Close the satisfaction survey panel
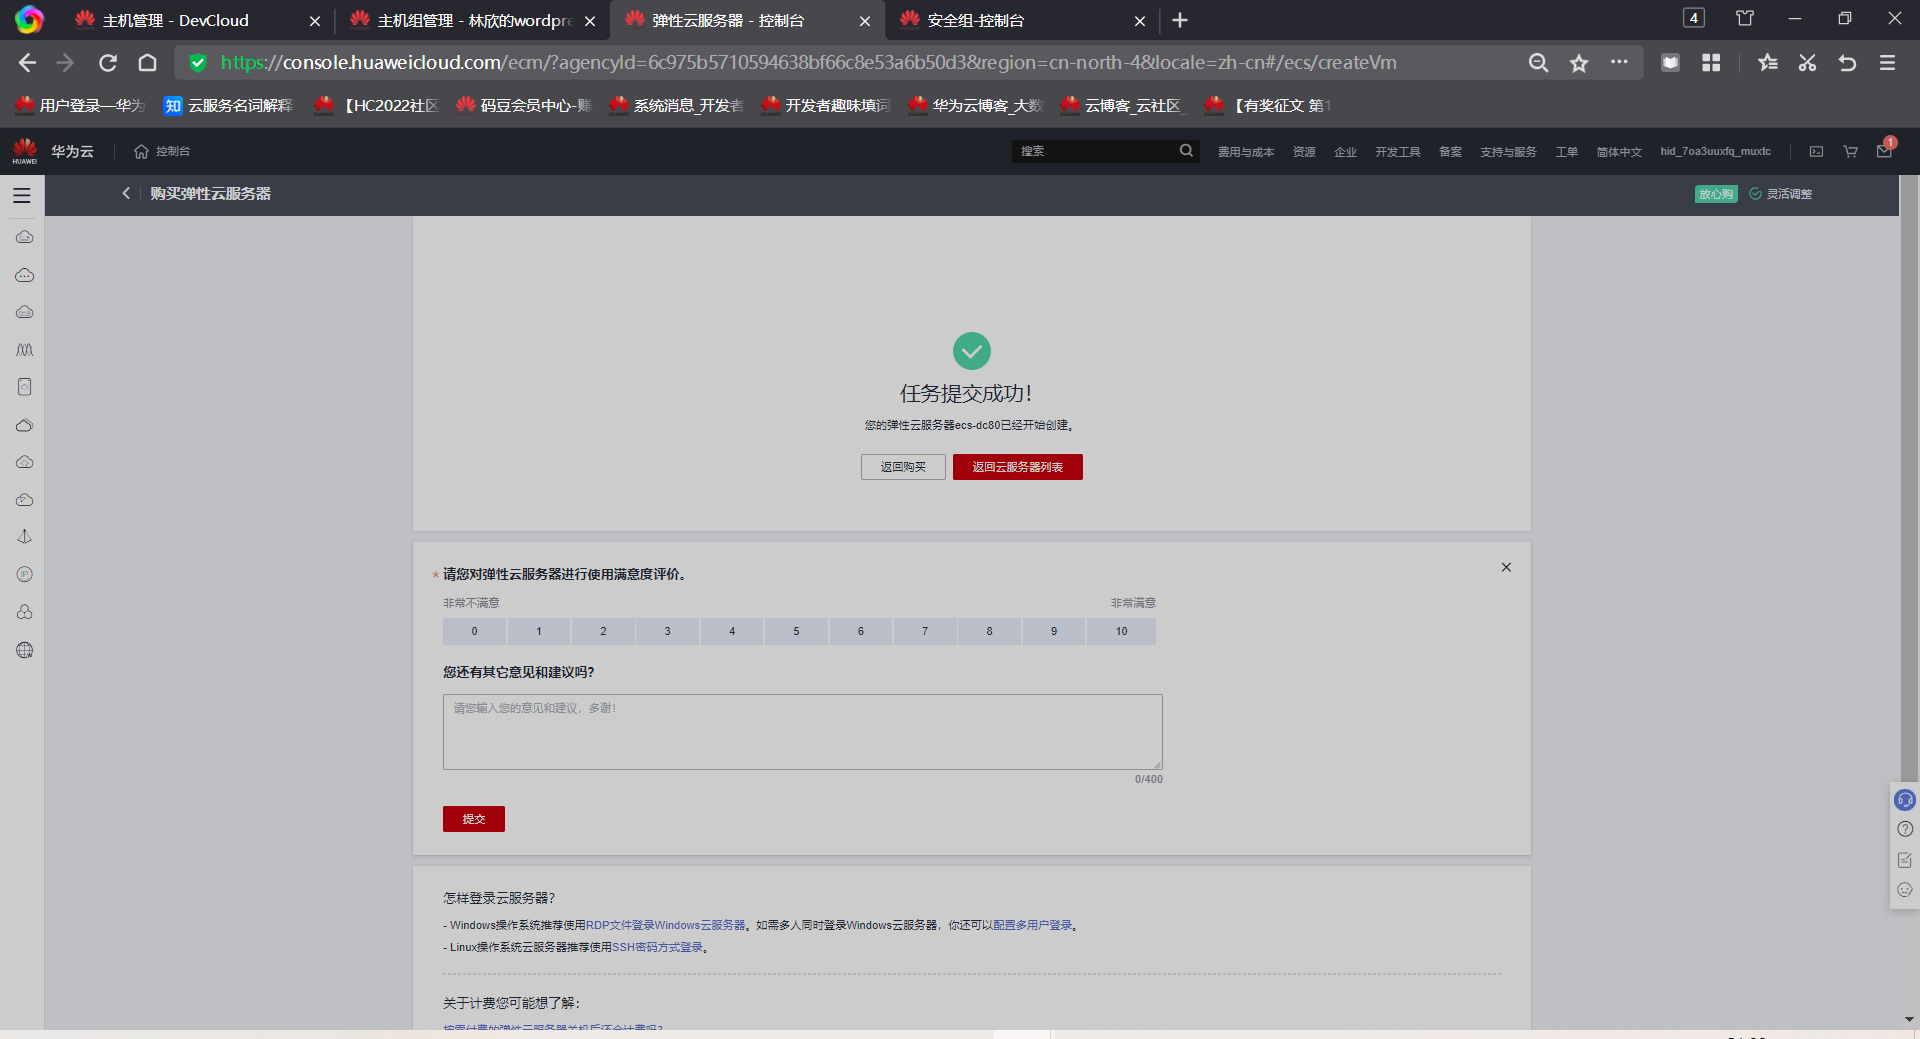Image resolution: width=1920 pixels, height=1039 pixels. point(1506,567)
